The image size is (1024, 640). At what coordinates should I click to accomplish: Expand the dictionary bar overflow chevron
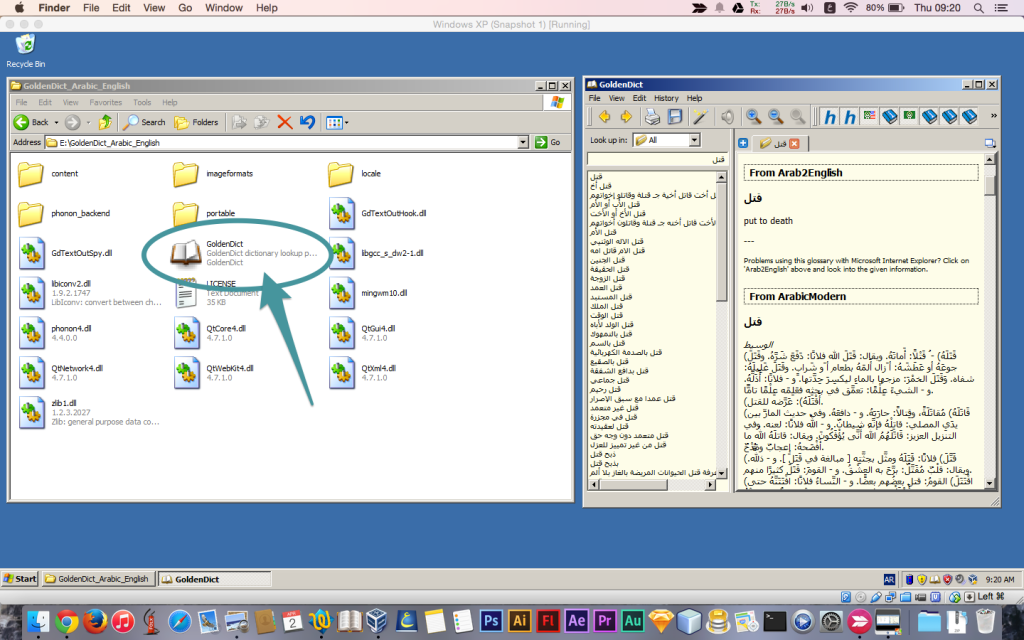pyautogui.click(x=993, y=116)
